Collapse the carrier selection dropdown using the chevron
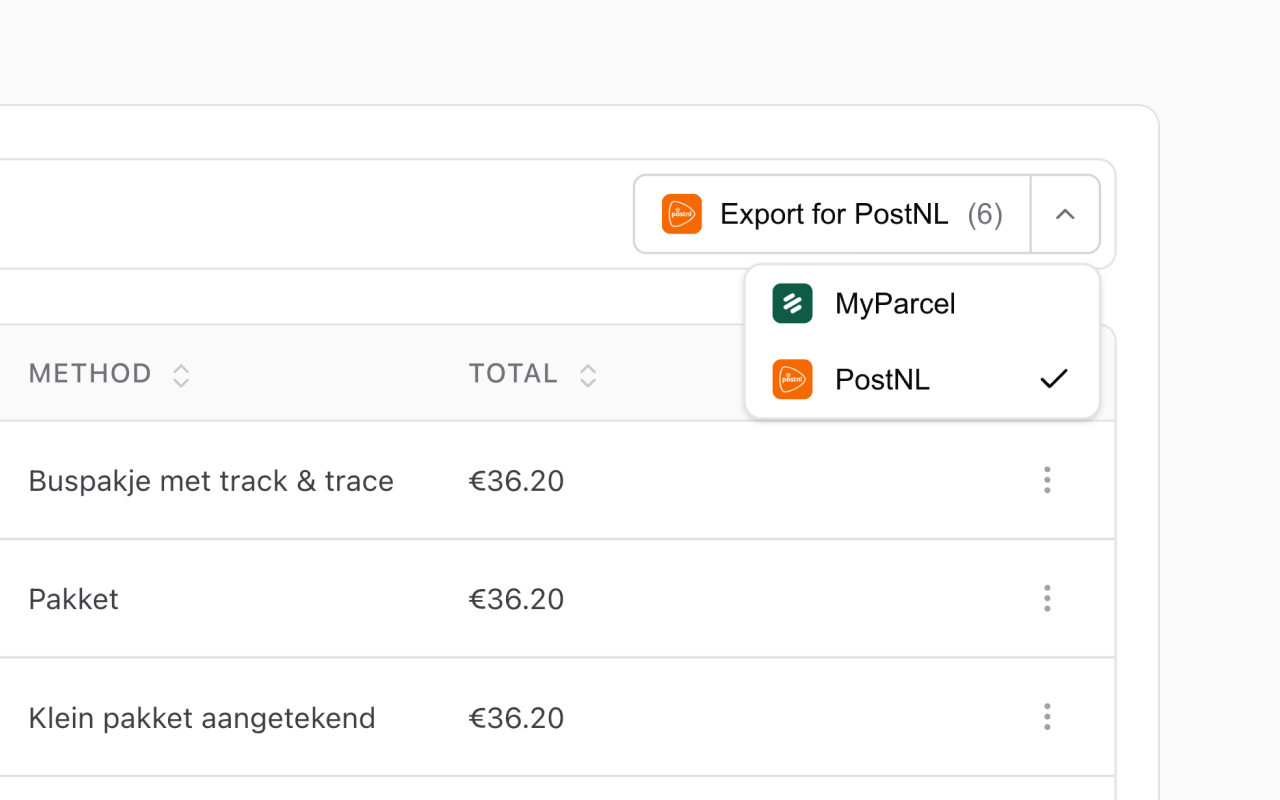 1065,213
